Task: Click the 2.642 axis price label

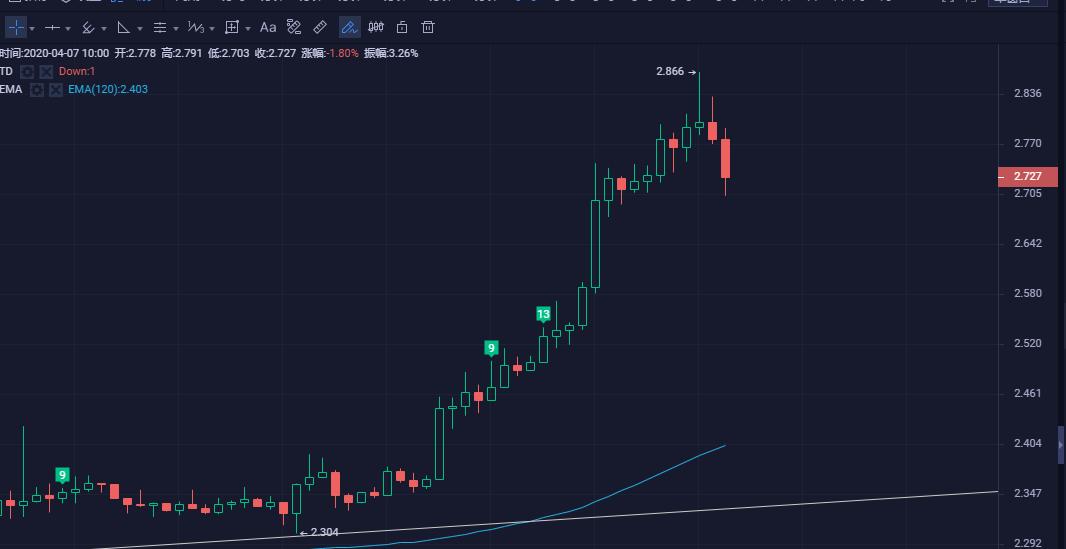Action: (x=1027, y=243)
